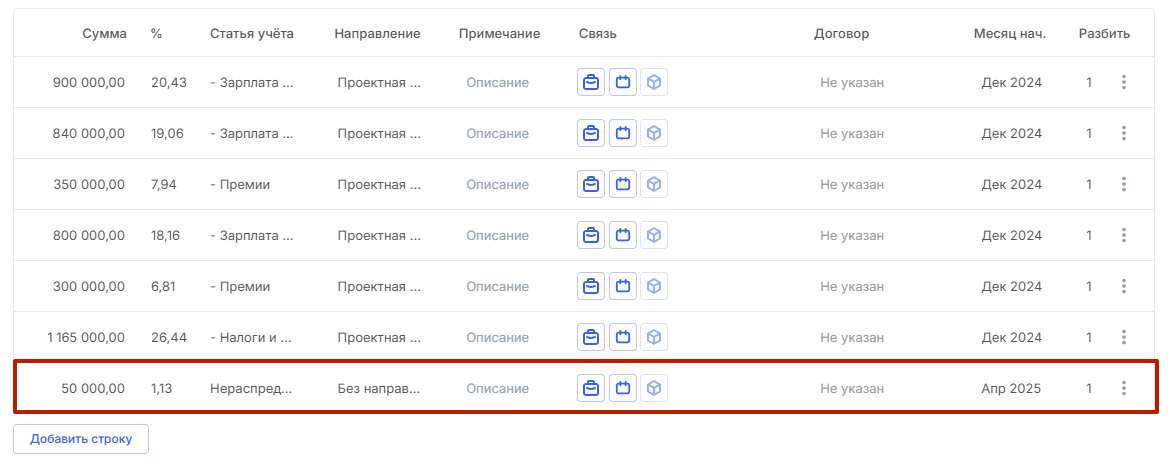Click cube link icon in 1 165 000,00 row
Screen dimensions: 1171x465
[x=654, y=337]
